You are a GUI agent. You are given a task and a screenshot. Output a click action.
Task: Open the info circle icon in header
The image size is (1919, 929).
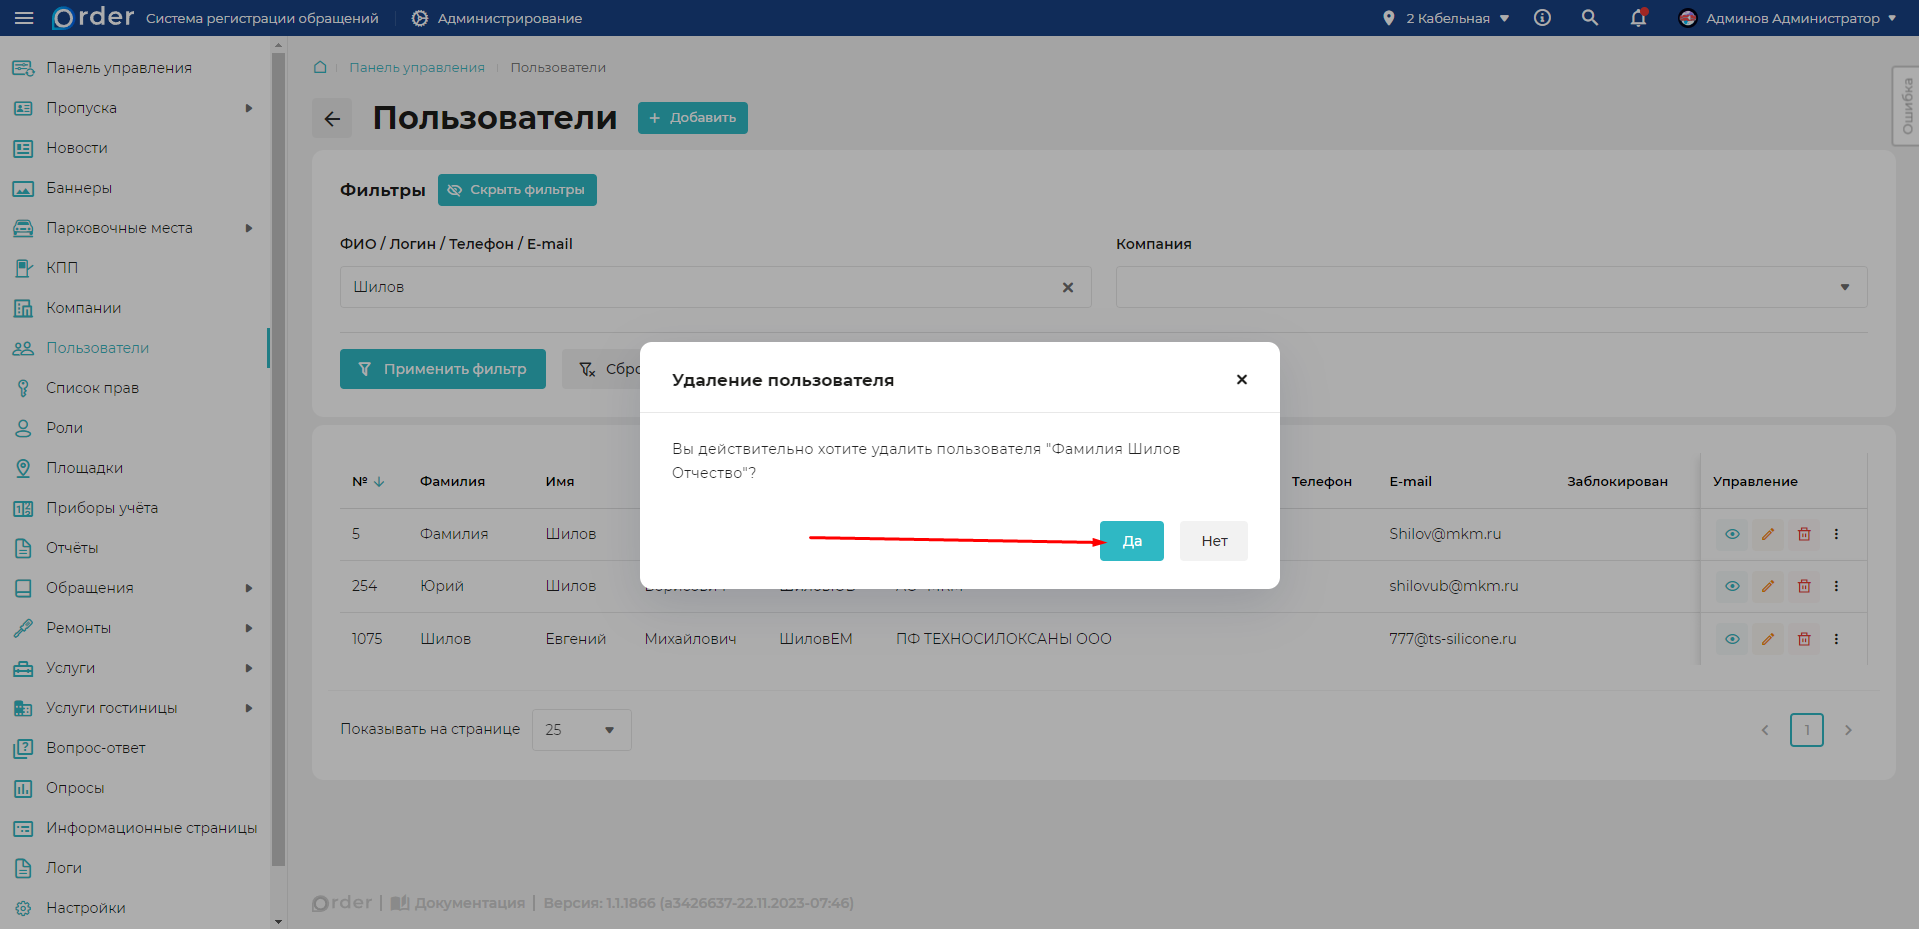tap(1542, 18)
